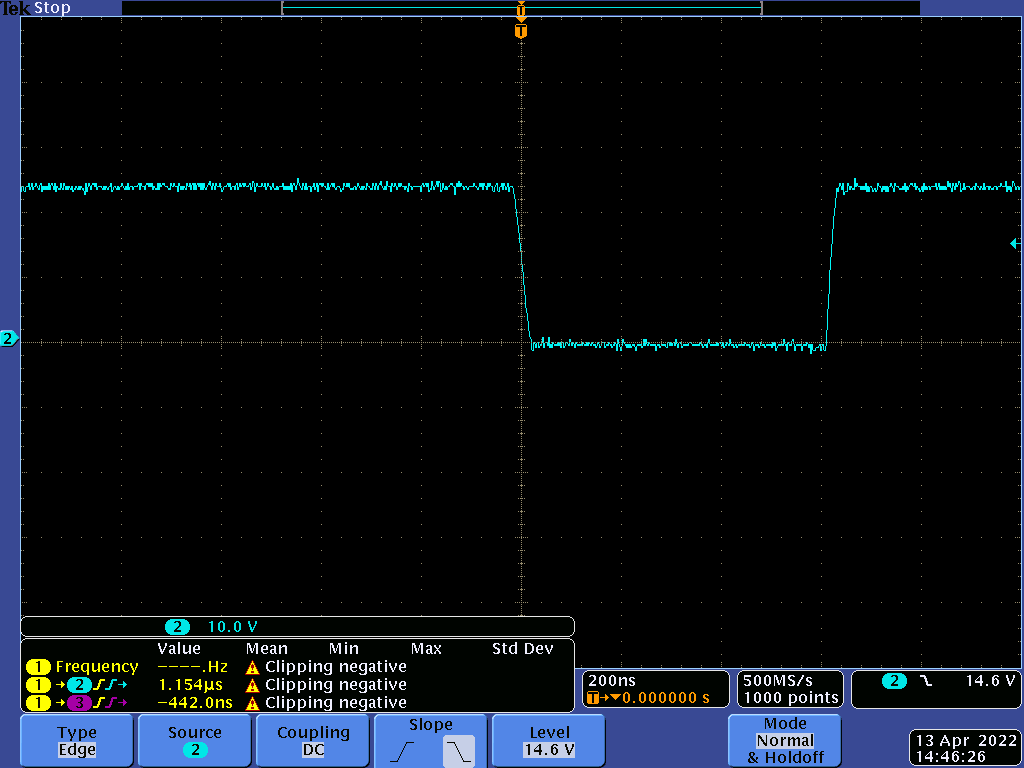This screenshot has height=768, width=1024.
Task: Click the 200ns horizontal scale readout
Action: 611,680
